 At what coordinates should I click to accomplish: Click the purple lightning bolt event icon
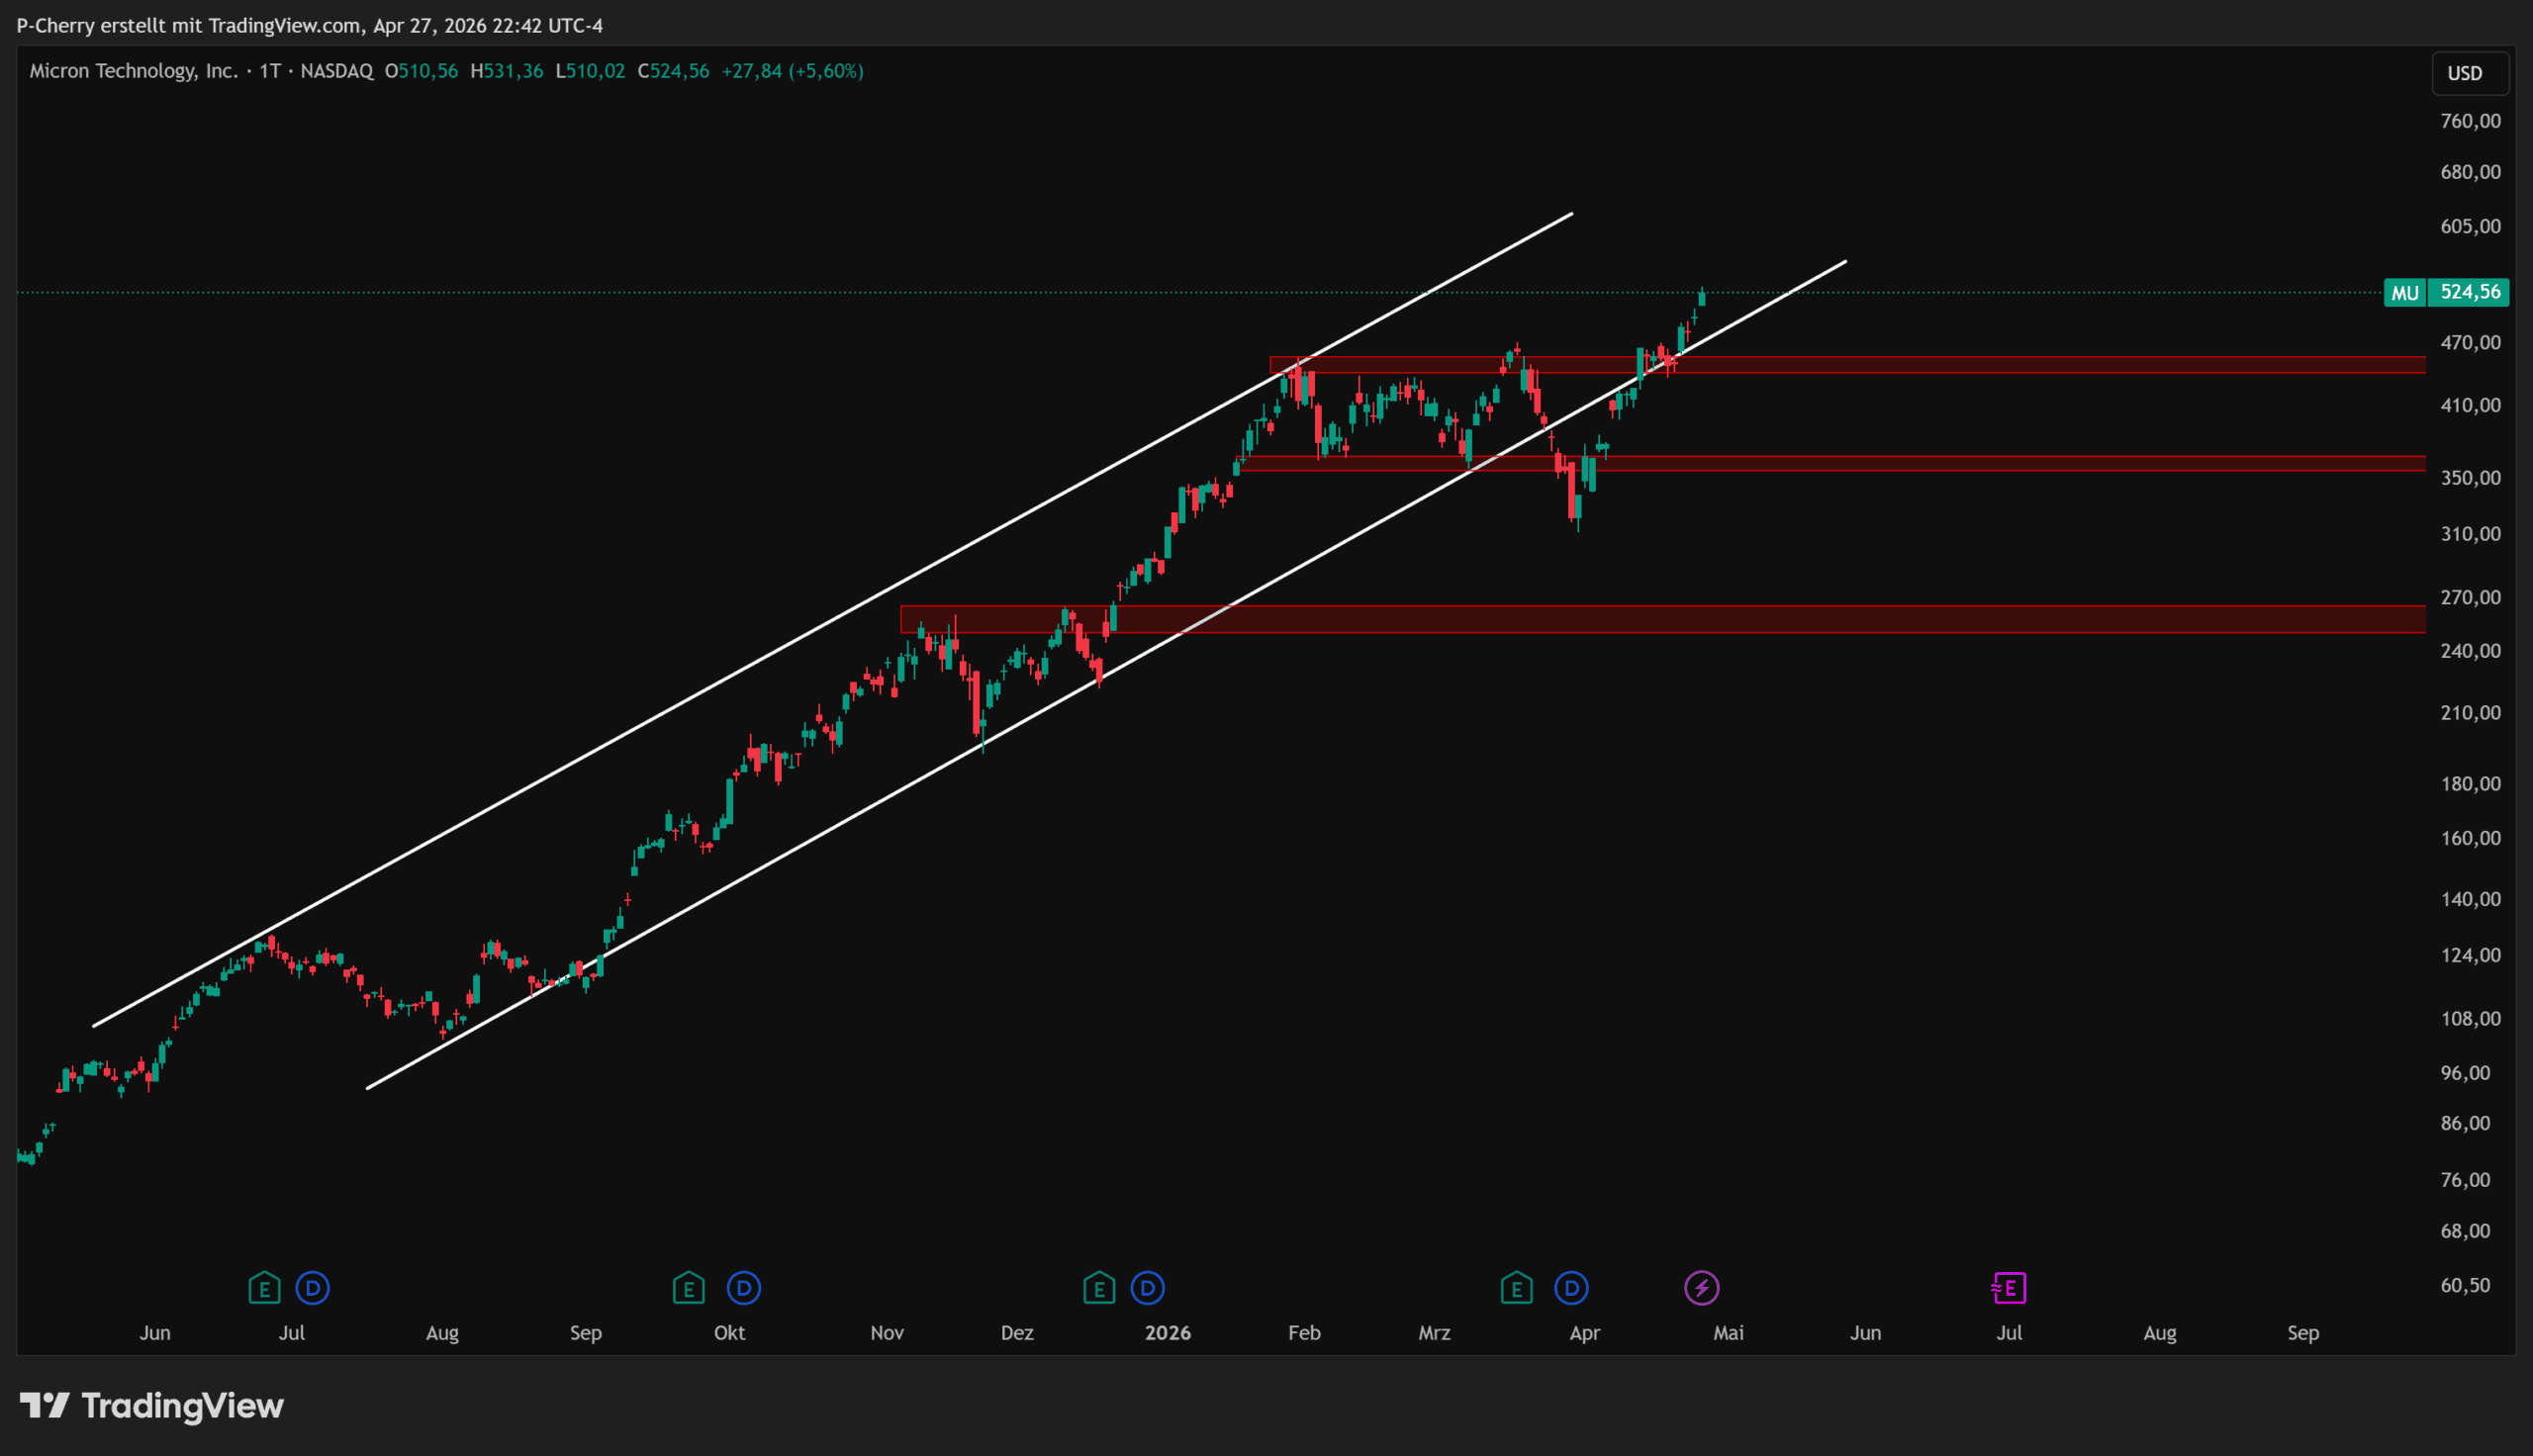pos(1702,1288)
